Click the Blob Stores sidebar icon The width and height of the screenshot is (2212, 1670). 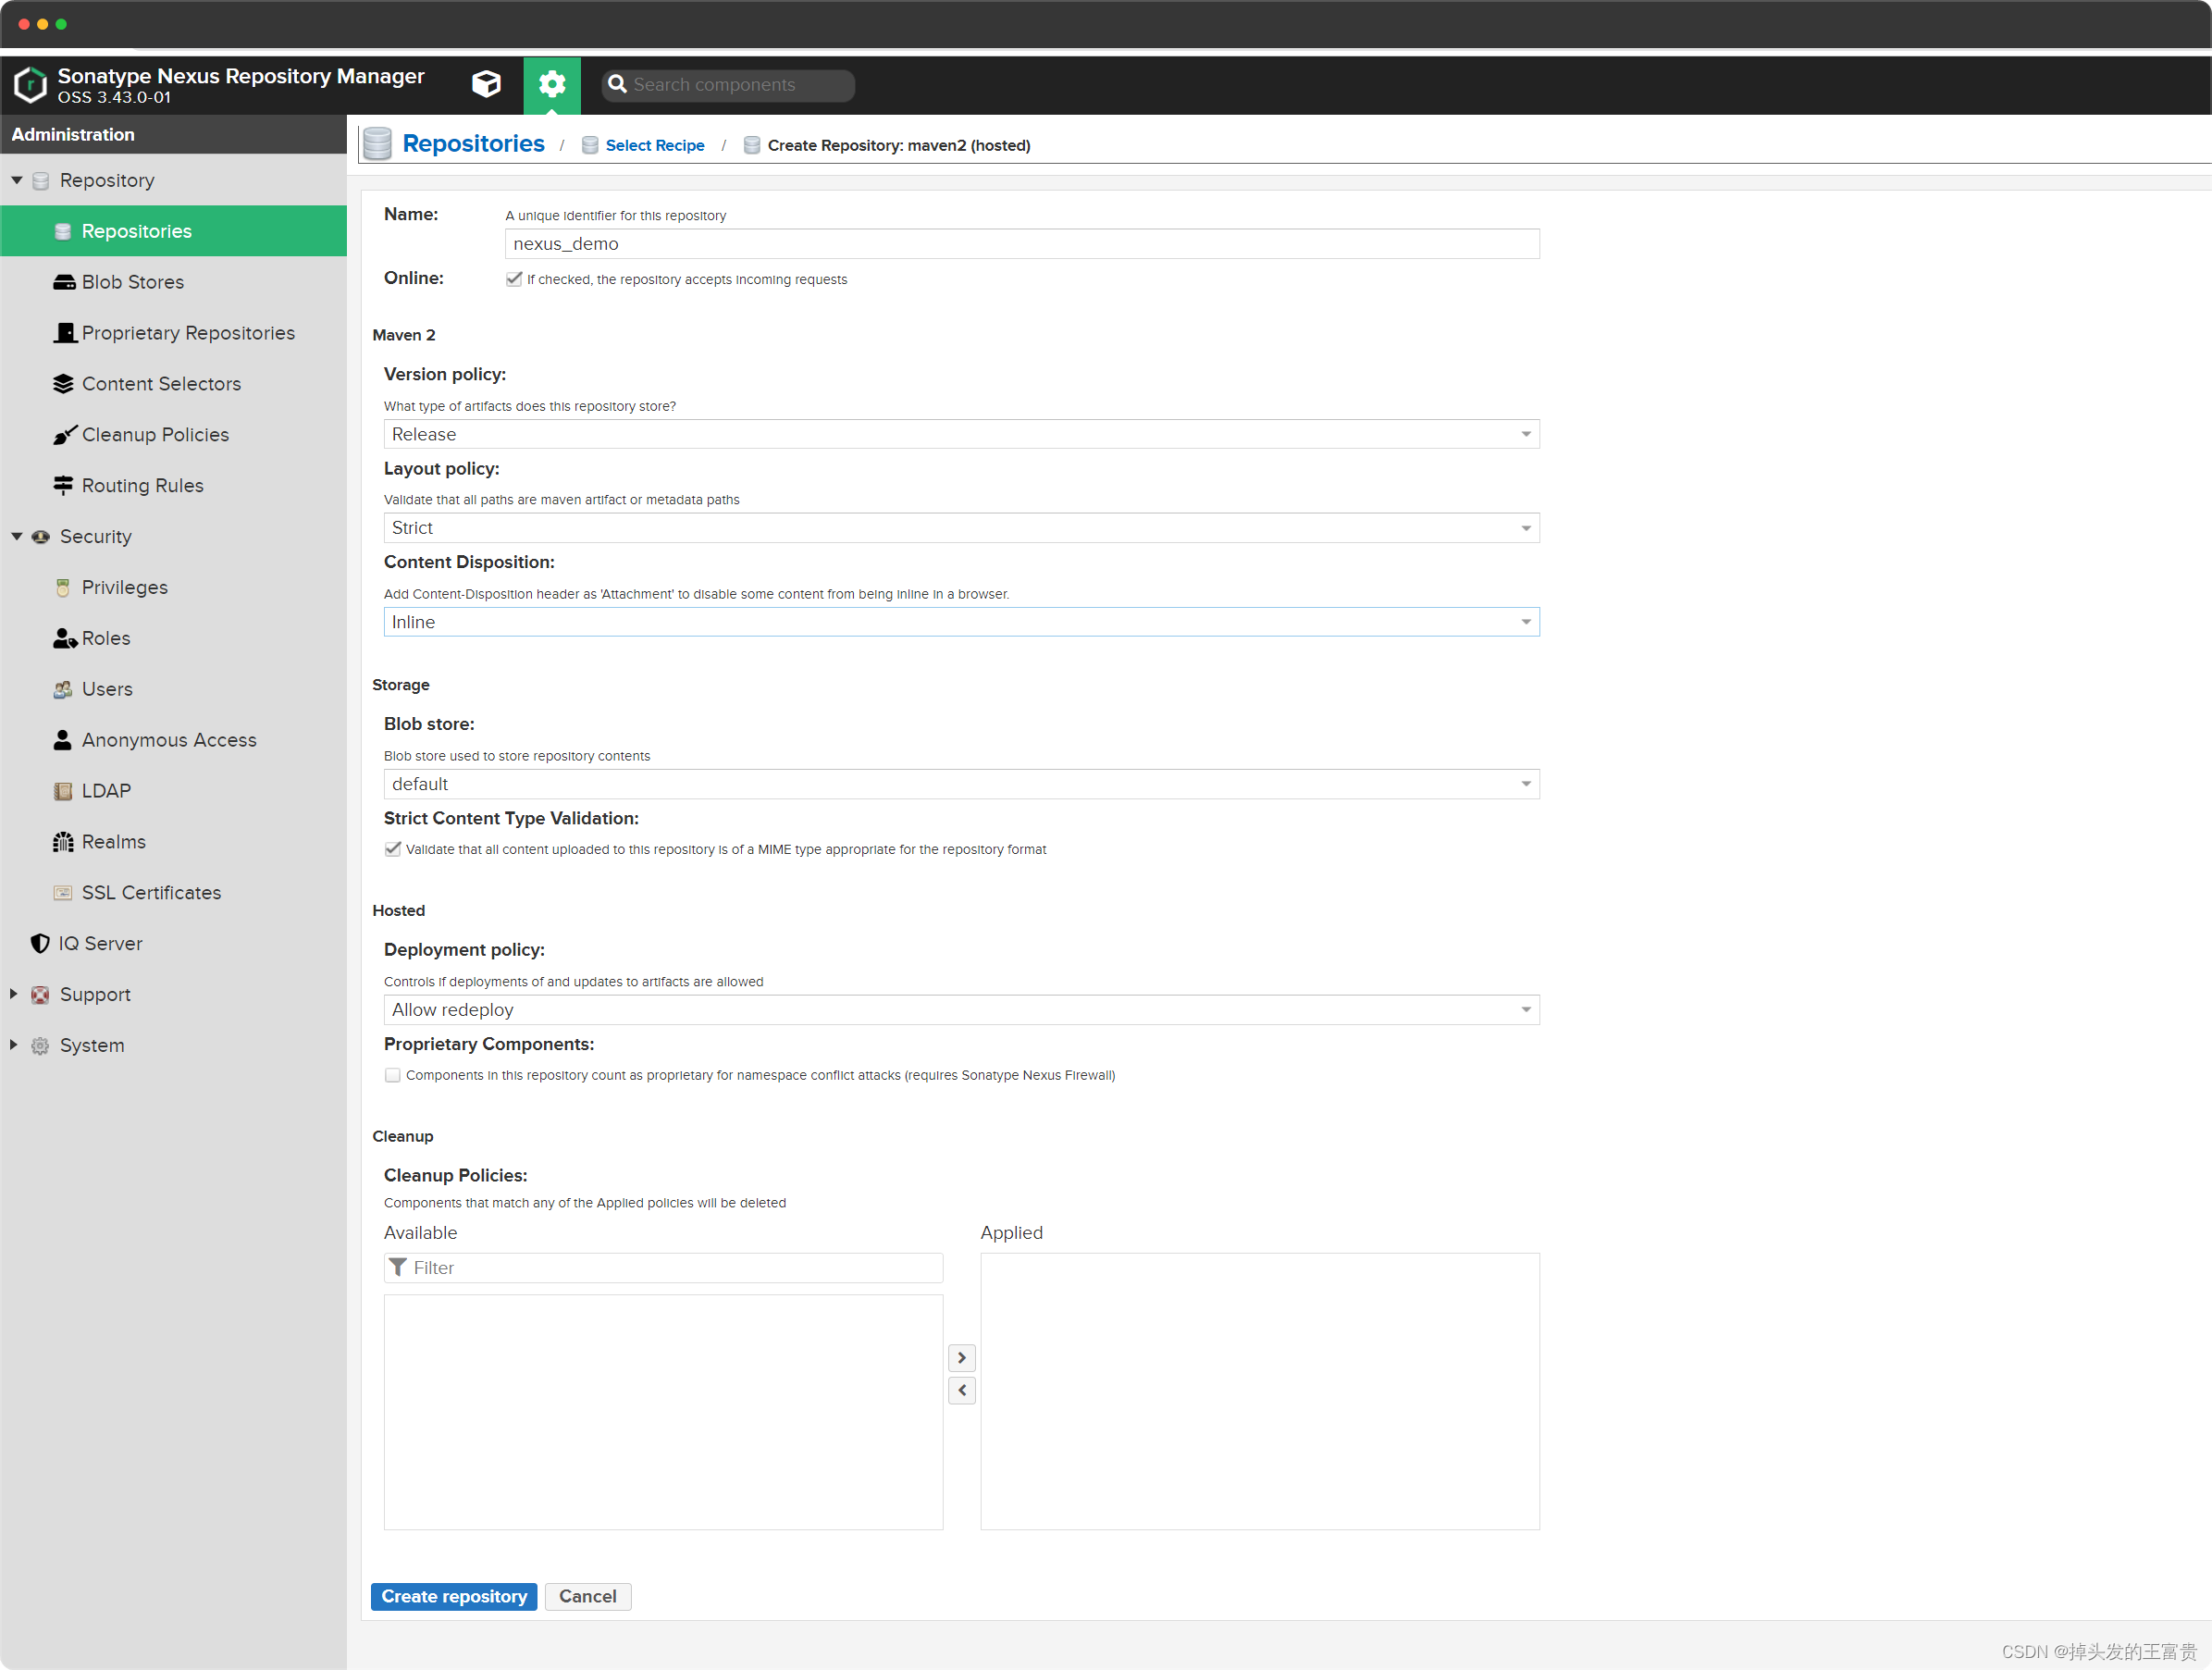tap(64, 282)
